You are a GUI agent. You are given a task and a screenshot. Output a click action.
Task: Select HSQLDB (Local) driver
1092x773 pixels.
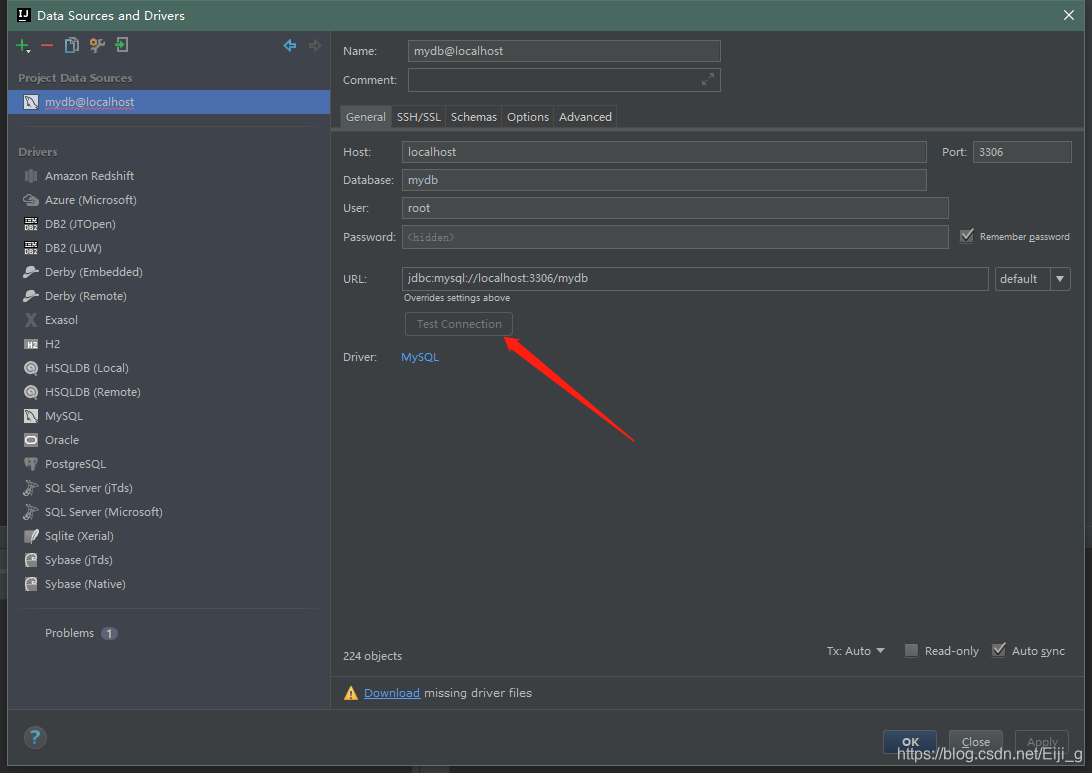(x=86, y=368)
